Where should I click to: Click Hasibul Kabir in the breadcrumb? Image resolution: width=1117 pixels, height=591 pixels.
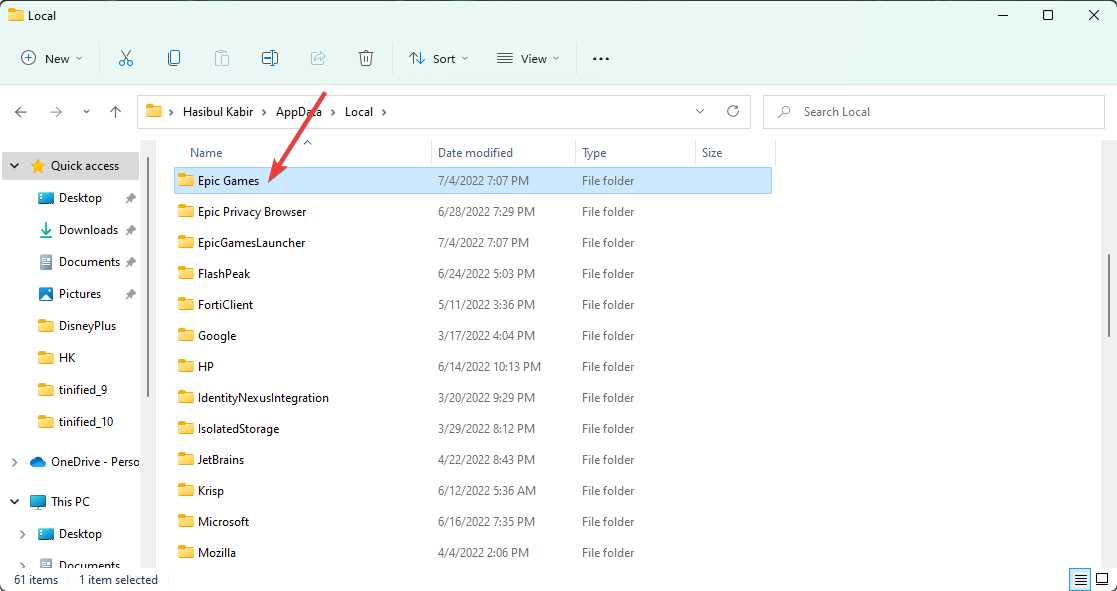tap(216, 112)
